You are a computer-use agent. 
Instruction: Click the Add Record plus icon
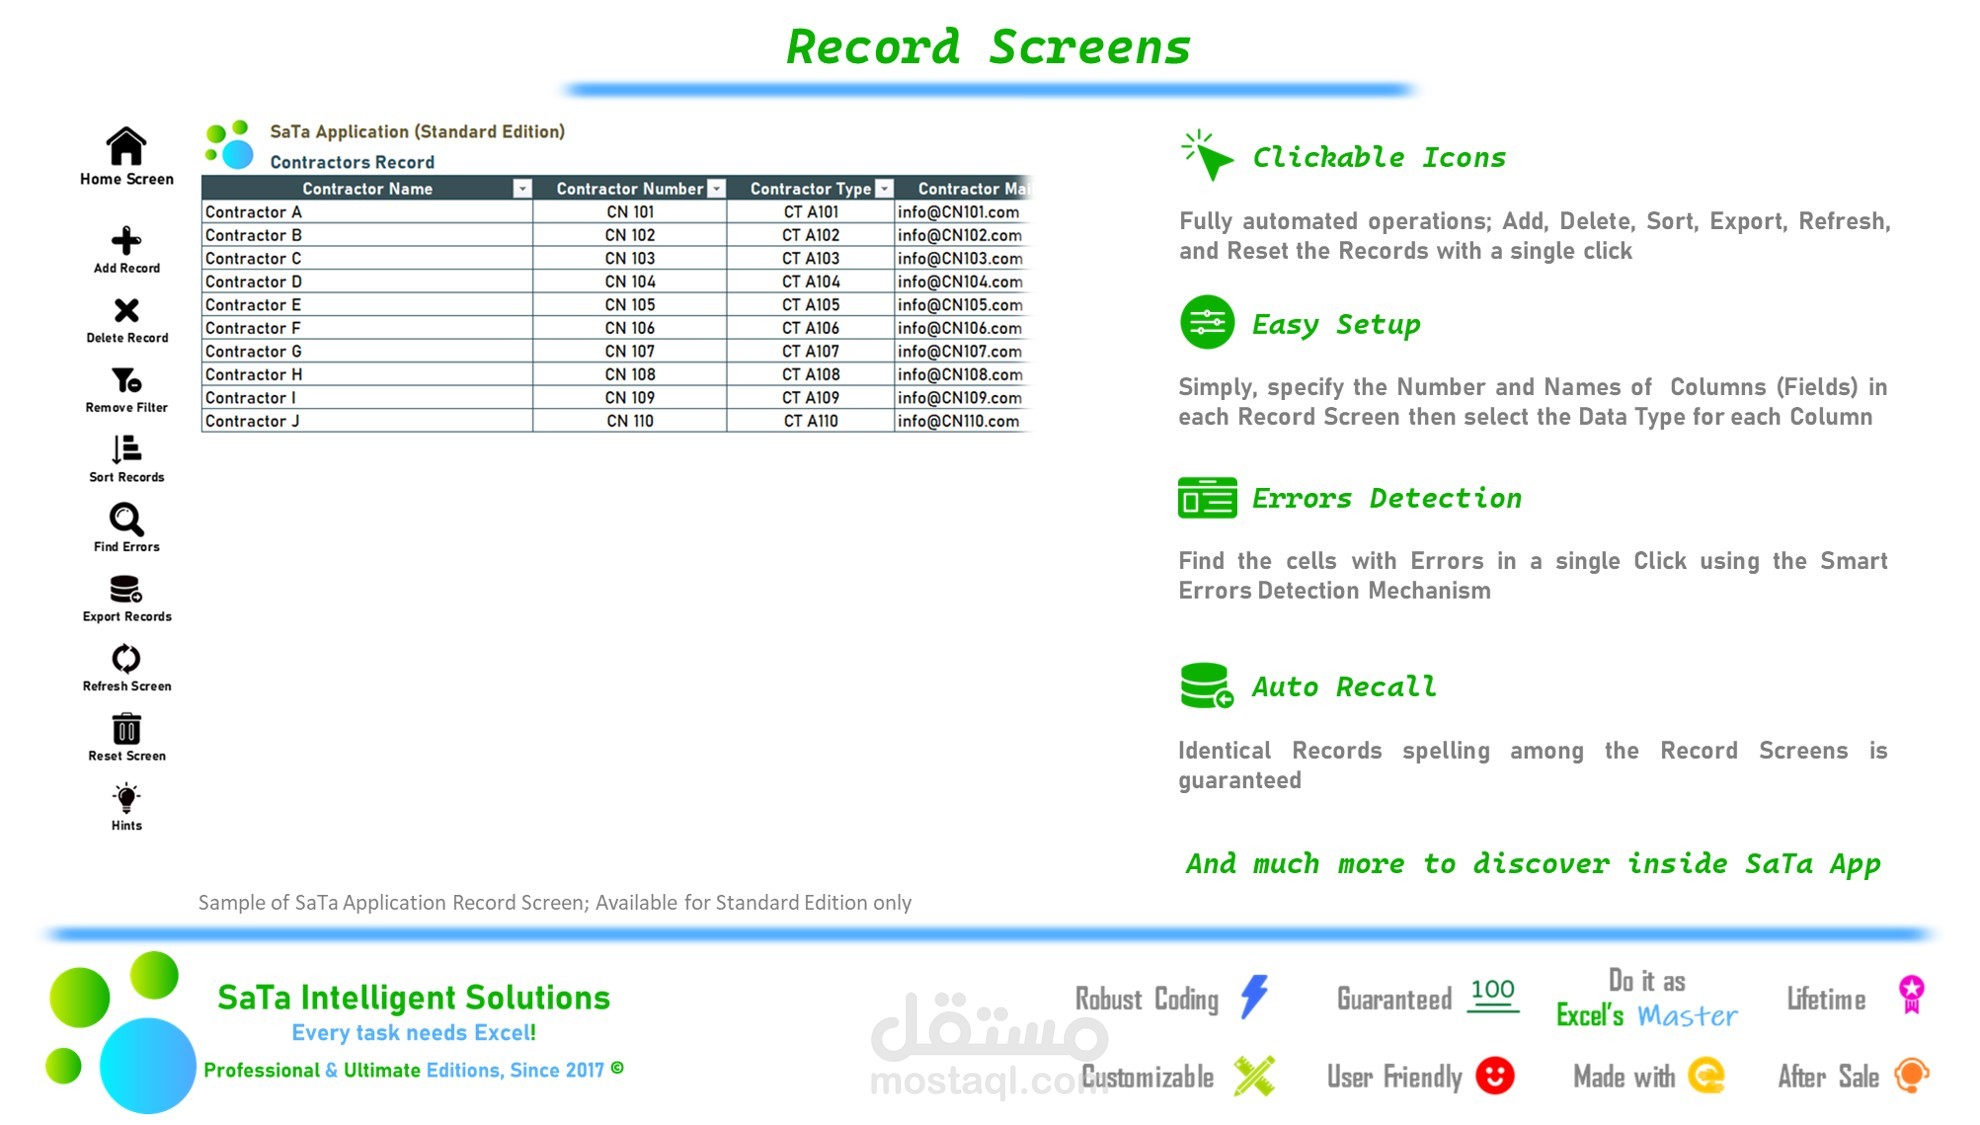(x=126, y=240)
